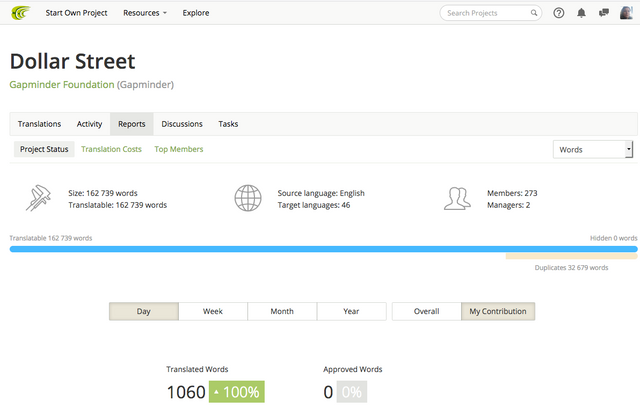The height and width of the screenshot is (417, 640).
Task: Open the user profile avatar
Action: click(626, 13)
